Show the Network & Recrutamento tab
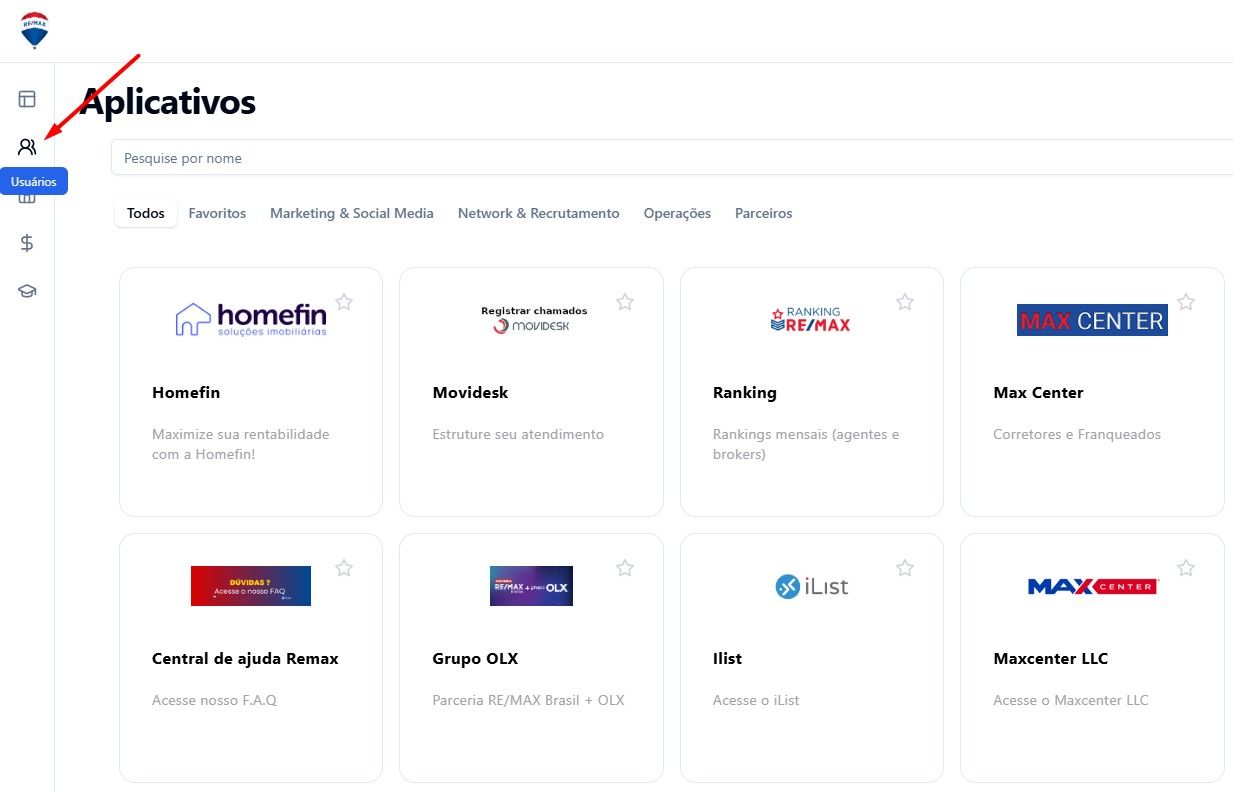Viewport: 1233px width, 792px height. click(539, 213)
